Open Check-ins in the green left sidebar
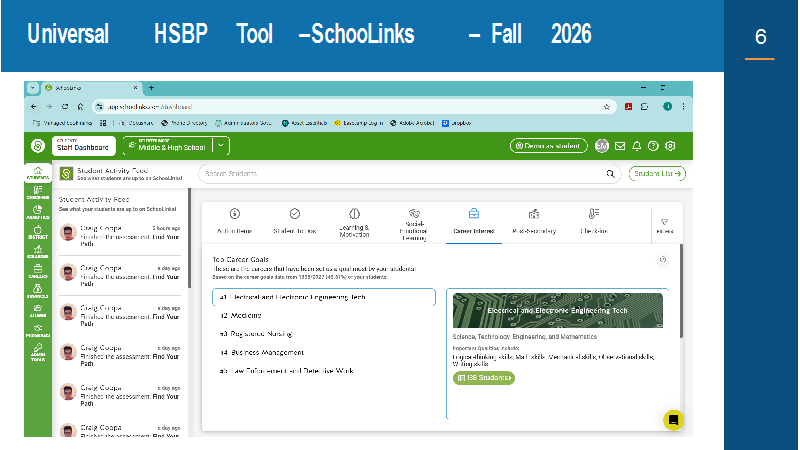The image size is (800, 450). (x=38, y=192)
